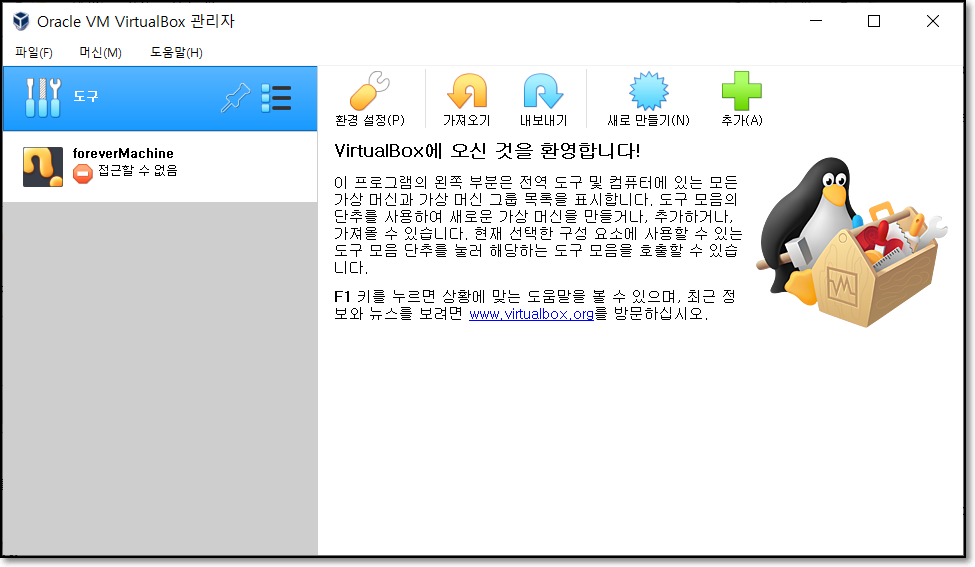The width and height of the screenshot is (975, 567).
Task: Add a machine with the green 추가(A) plus
Action: point(741,91)
